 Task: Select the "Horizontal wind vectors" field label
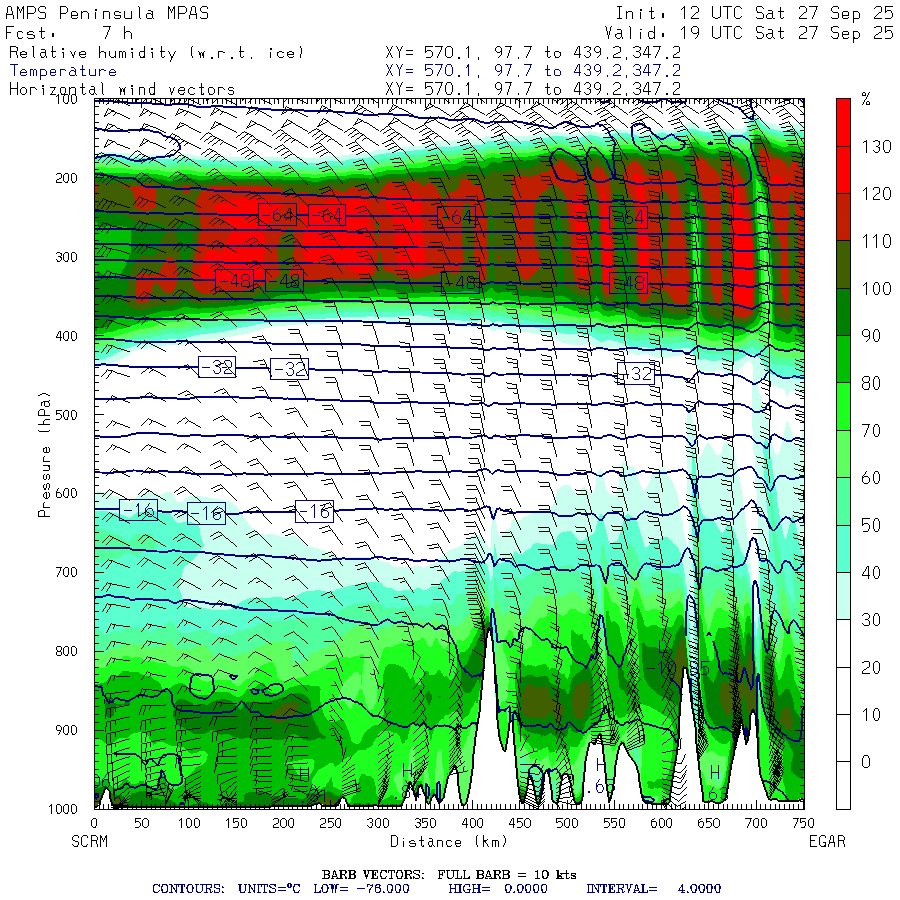pos(122,90)
